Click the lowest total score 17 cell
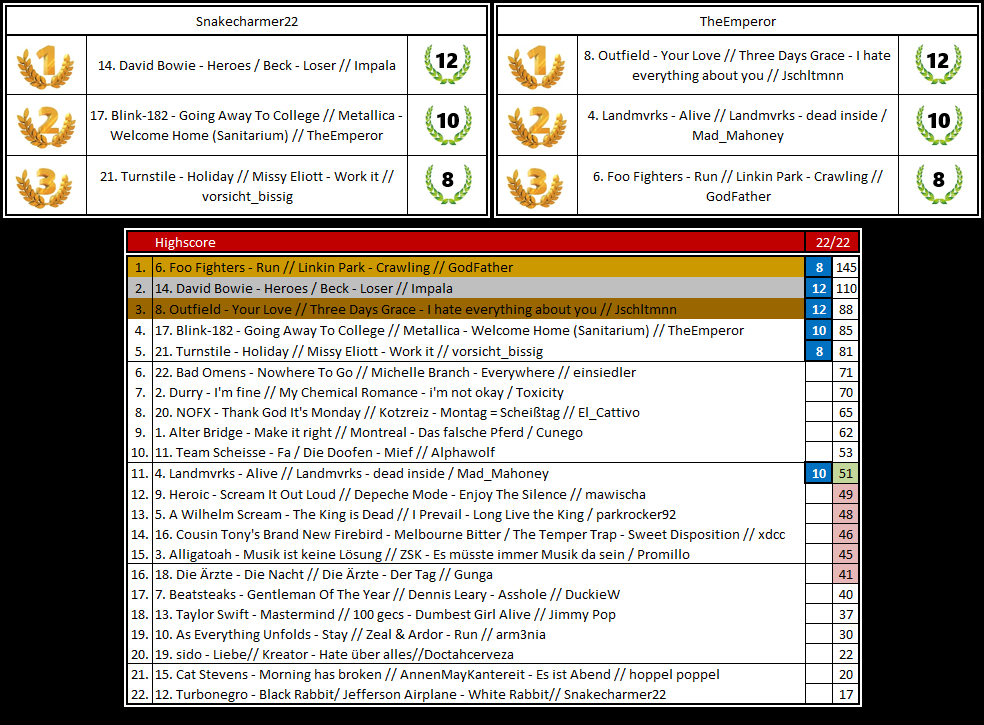Viewport: 984px width, 725px height. pyautogui.click(x=846, y=694)
